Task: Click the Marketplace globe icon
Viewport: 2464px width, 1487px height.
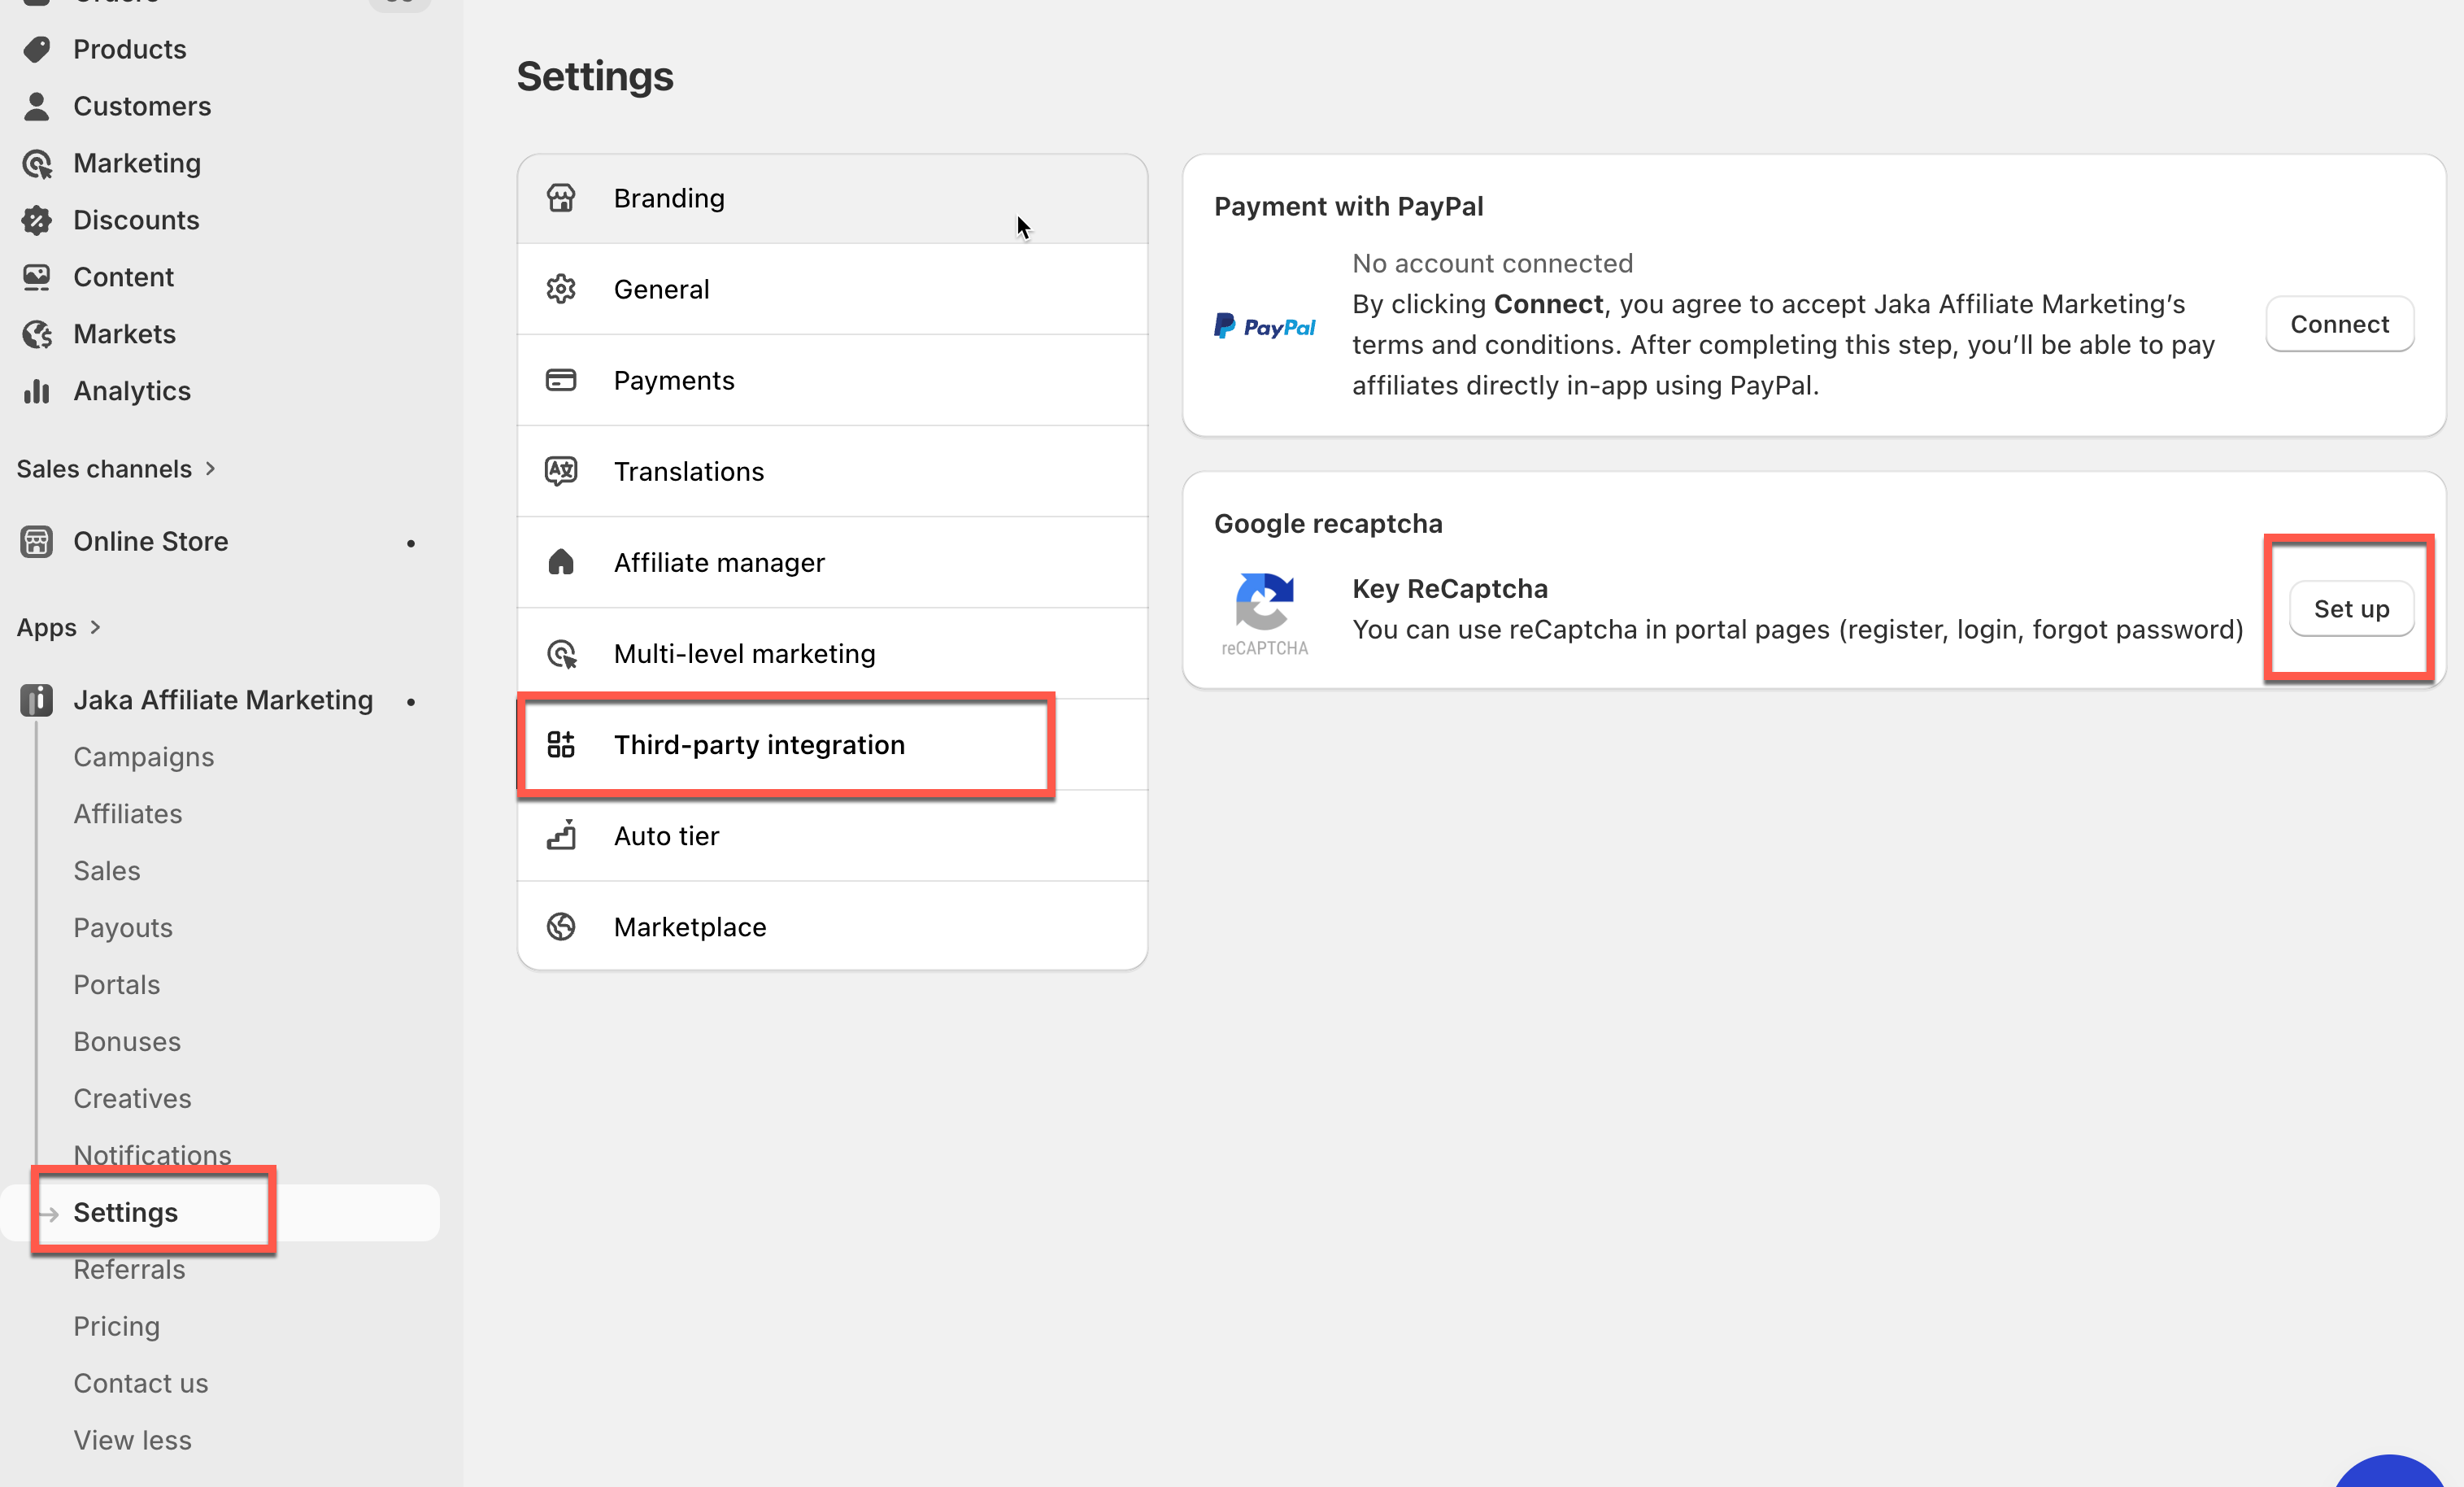Action: (561, 926)
